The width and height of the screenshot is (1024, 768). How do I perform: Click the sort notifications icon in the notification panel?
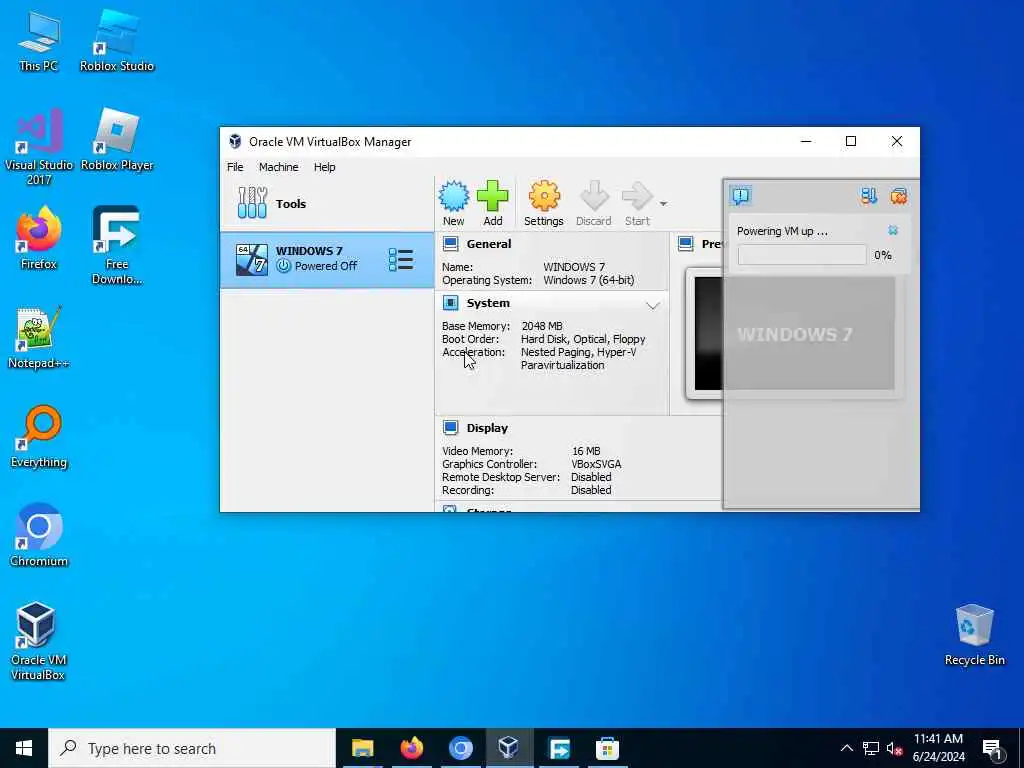[869, 196]
